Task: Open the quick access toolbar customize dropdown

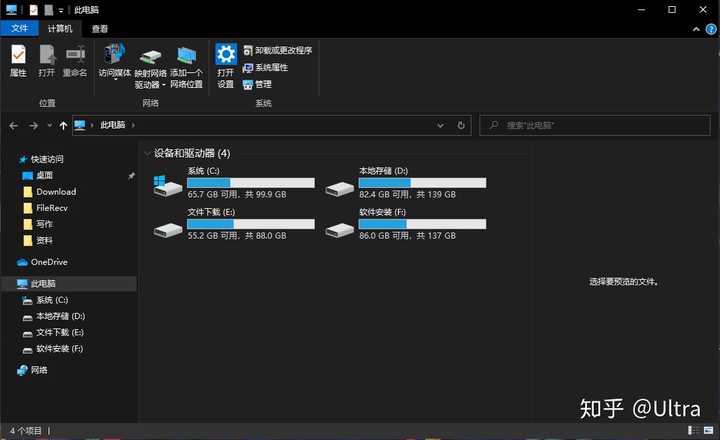Action: pos(61,10)
